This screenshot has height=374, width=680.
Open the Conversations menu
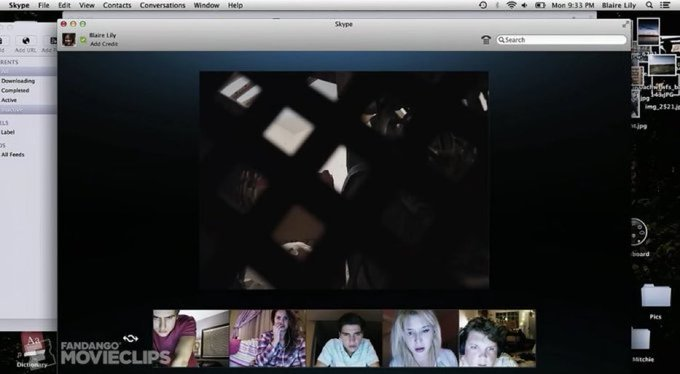point(163,5)
